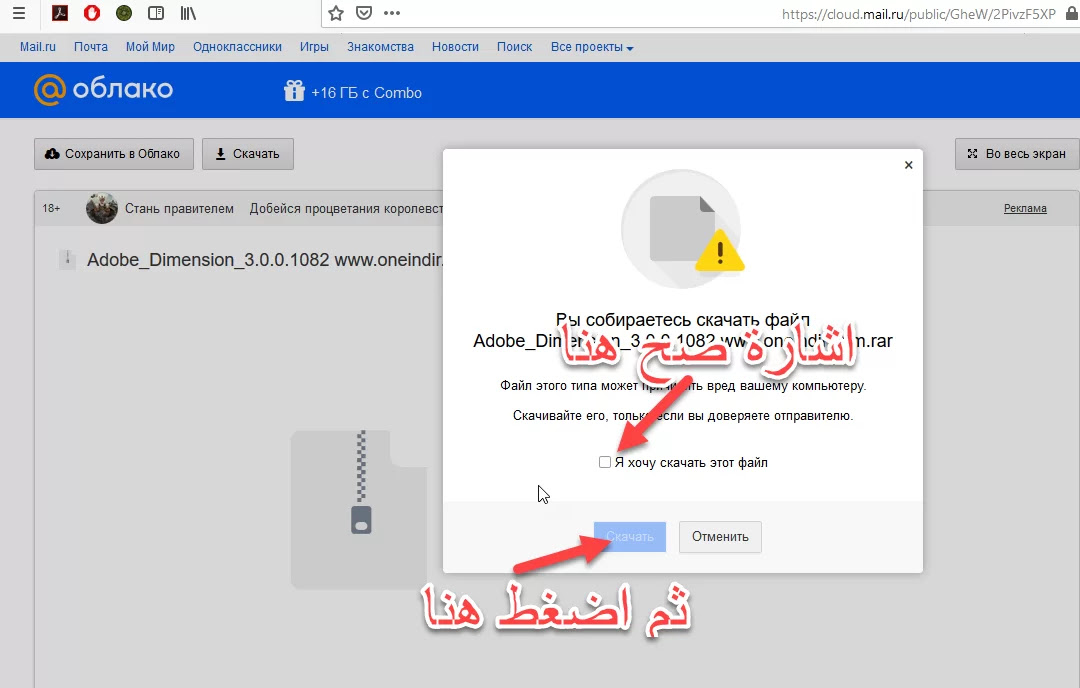1080x688 pixels.
Task: Click the round green extension icon
Action: (124, 13)
